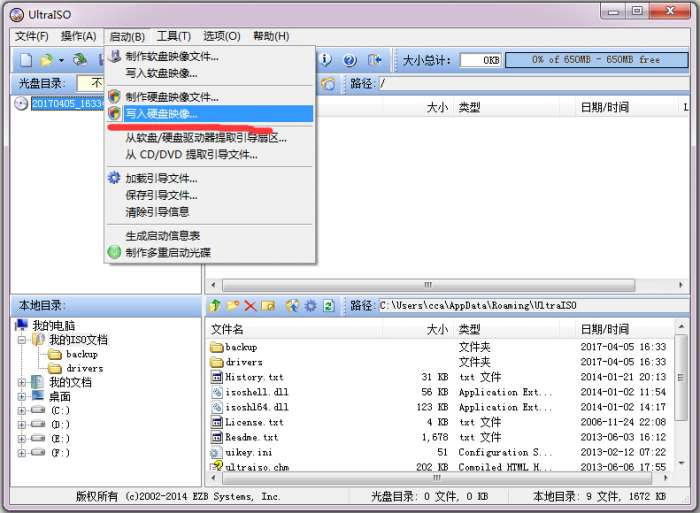Expand the (C:) drive tree node
The image size is (700, 513).
[x=21, y=410]
